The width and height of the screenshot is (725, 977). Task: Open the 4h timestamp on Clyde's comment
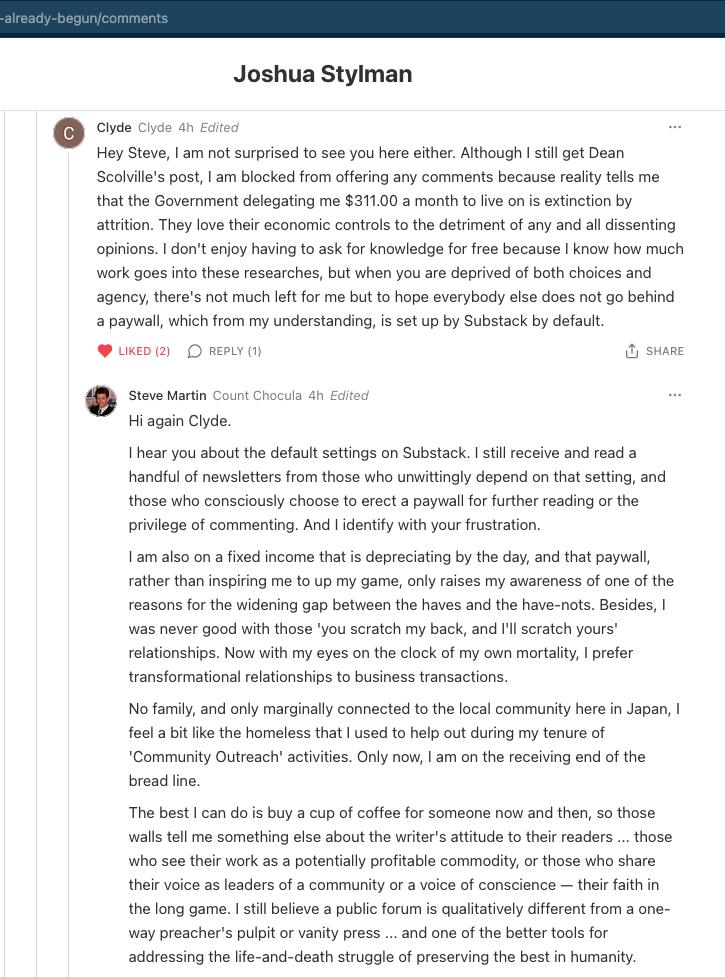pos(186,127)
